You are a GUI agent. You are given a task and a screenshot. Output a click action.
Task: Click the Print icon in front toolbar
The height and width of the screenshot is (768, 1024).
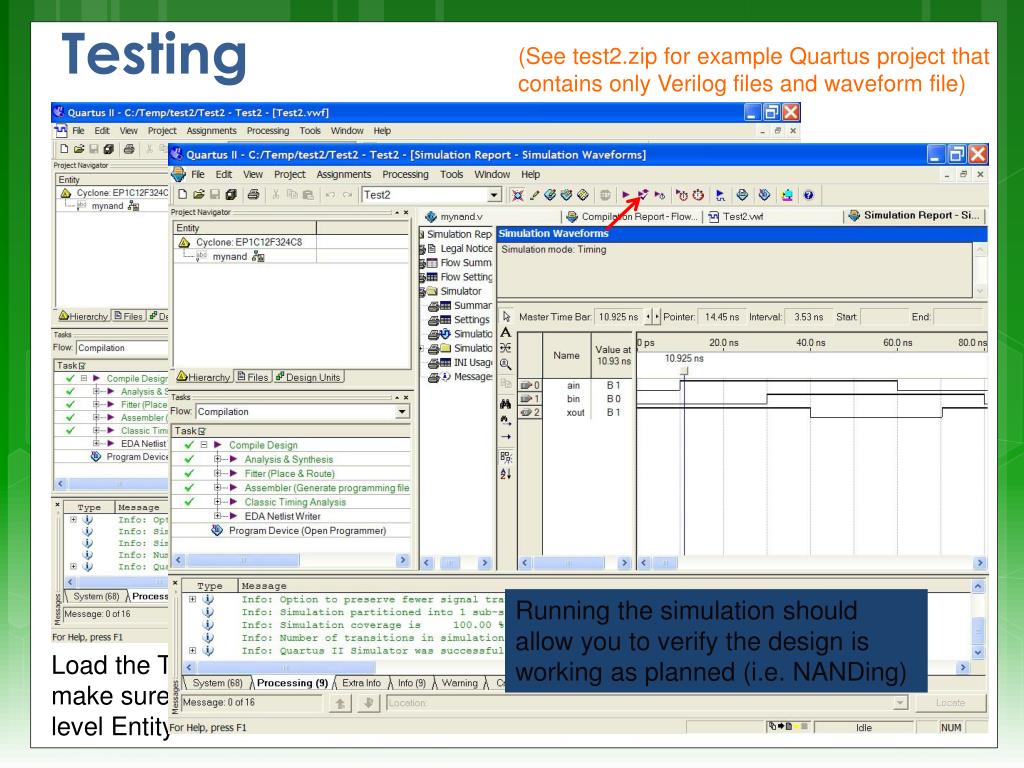point(253,195)
